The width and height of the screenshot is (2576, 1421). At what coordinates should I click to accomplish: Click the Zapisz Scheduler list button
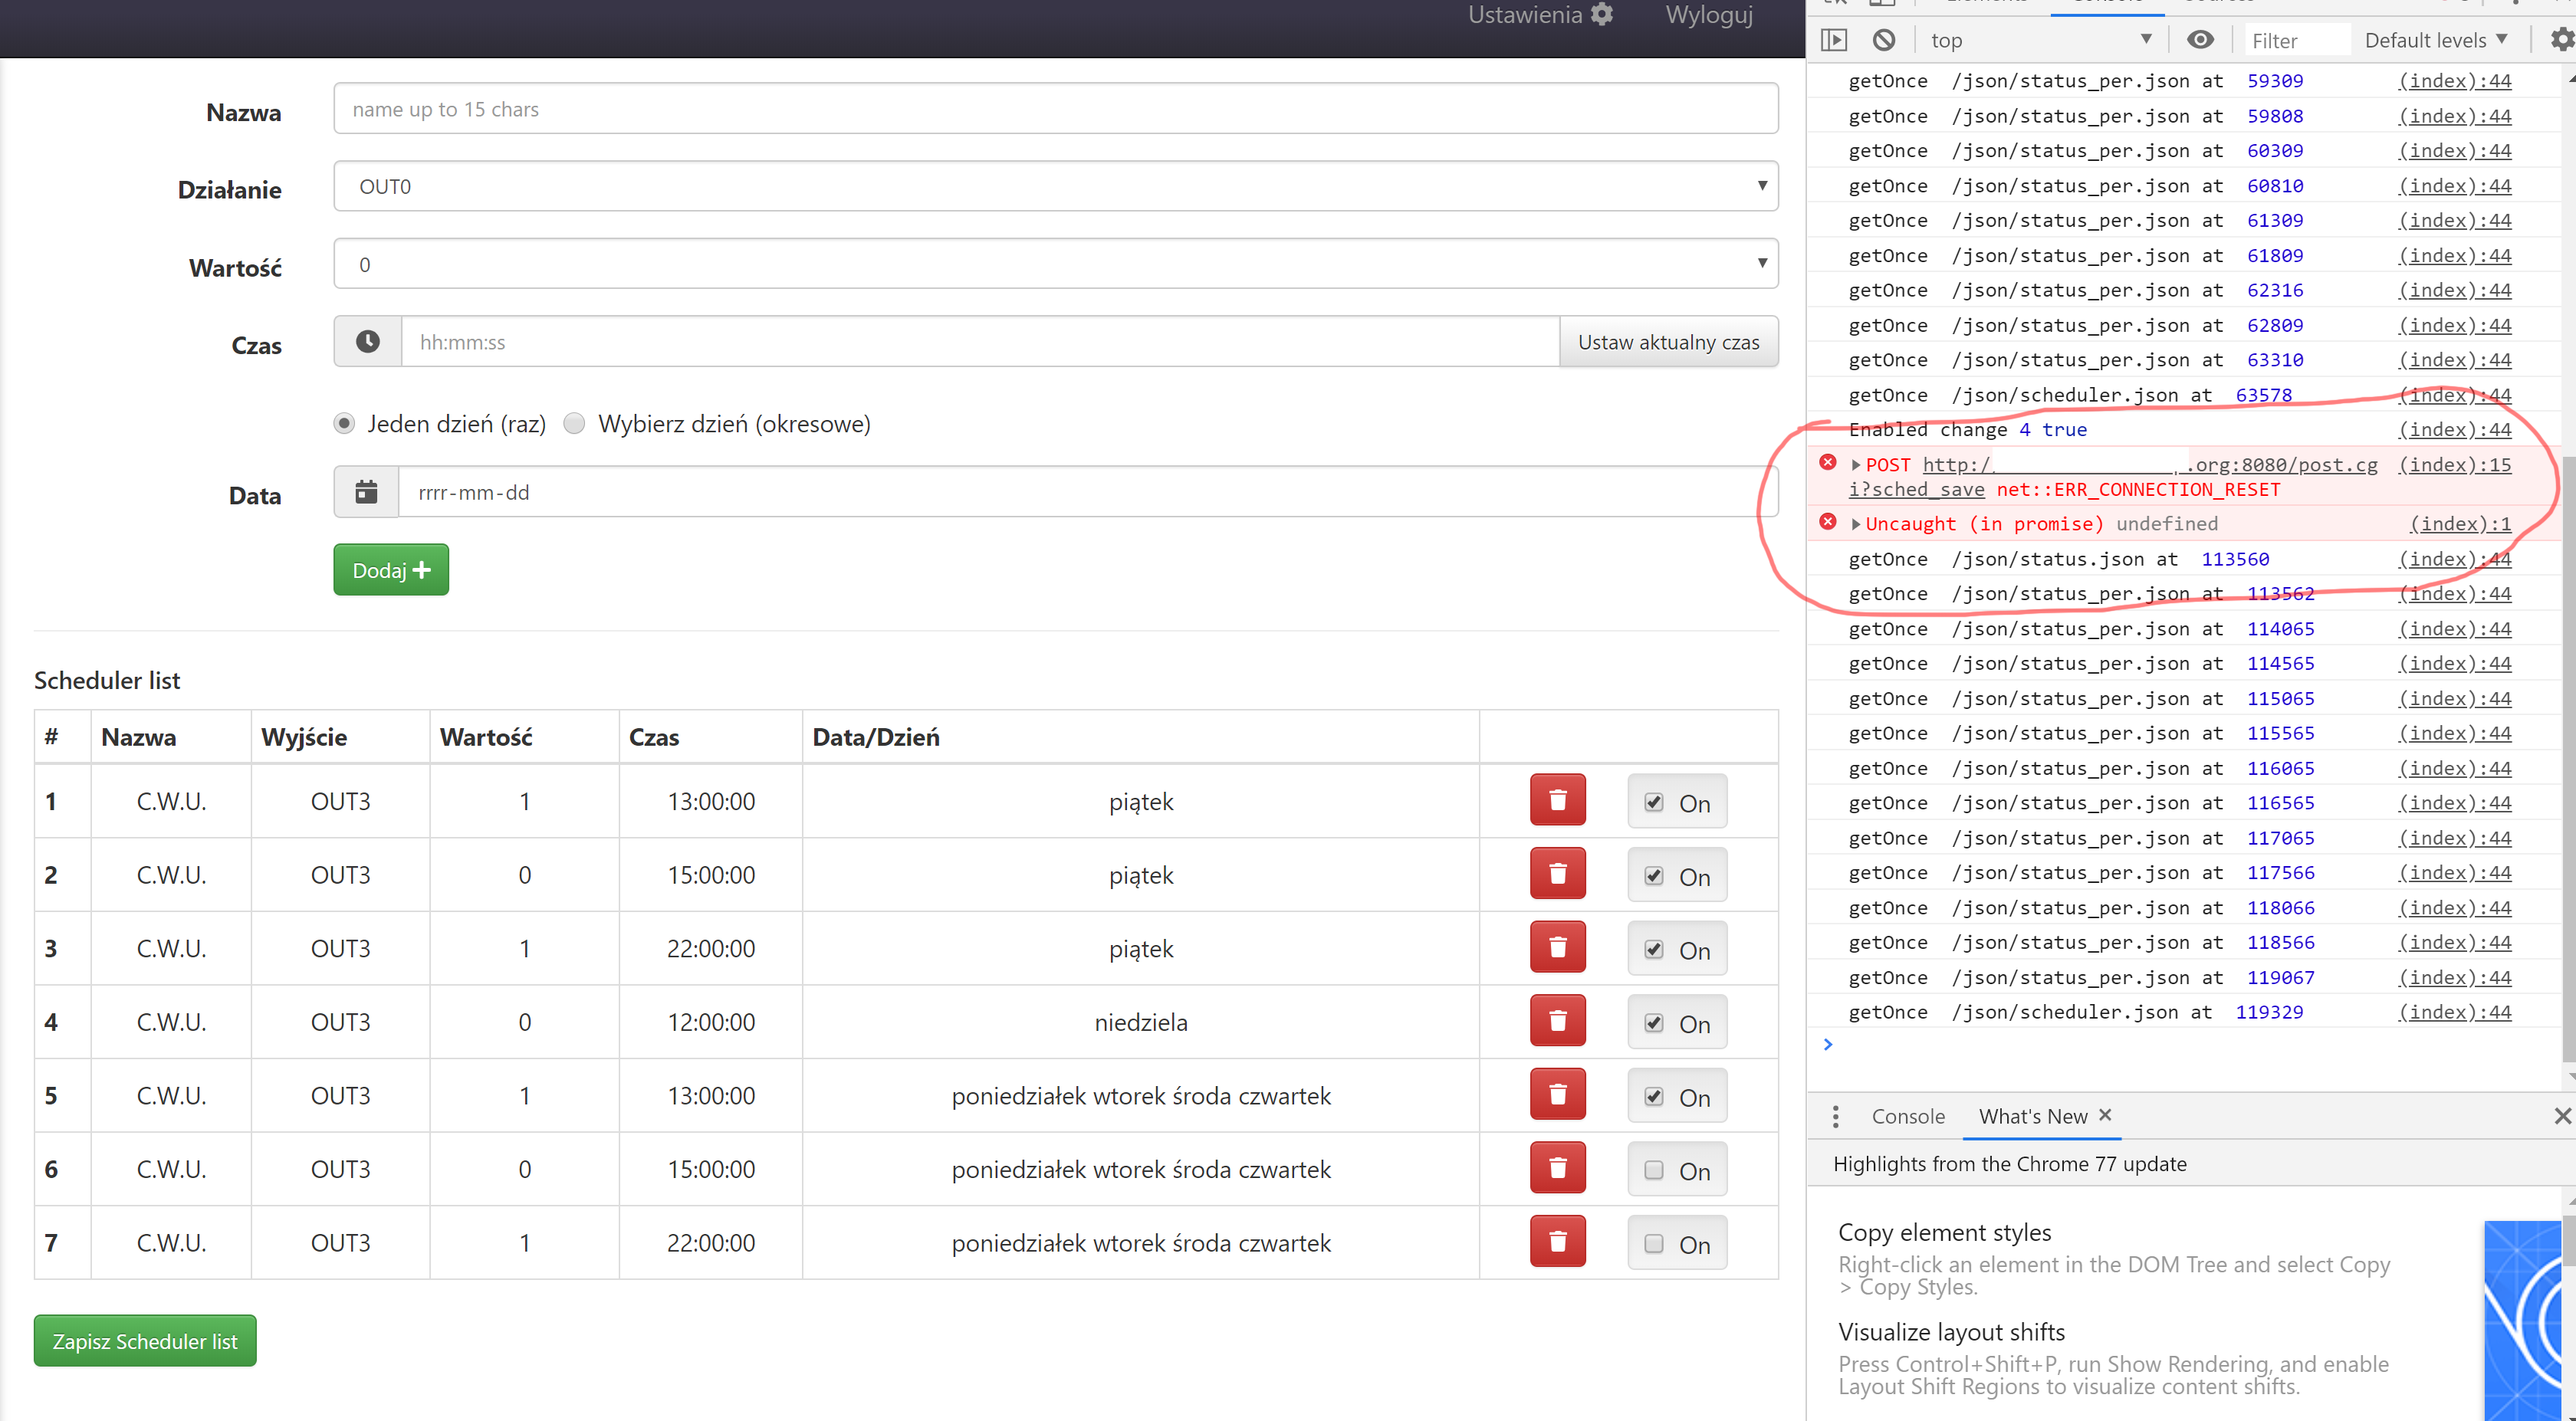pyautogui.click(x=145, y=1341)
